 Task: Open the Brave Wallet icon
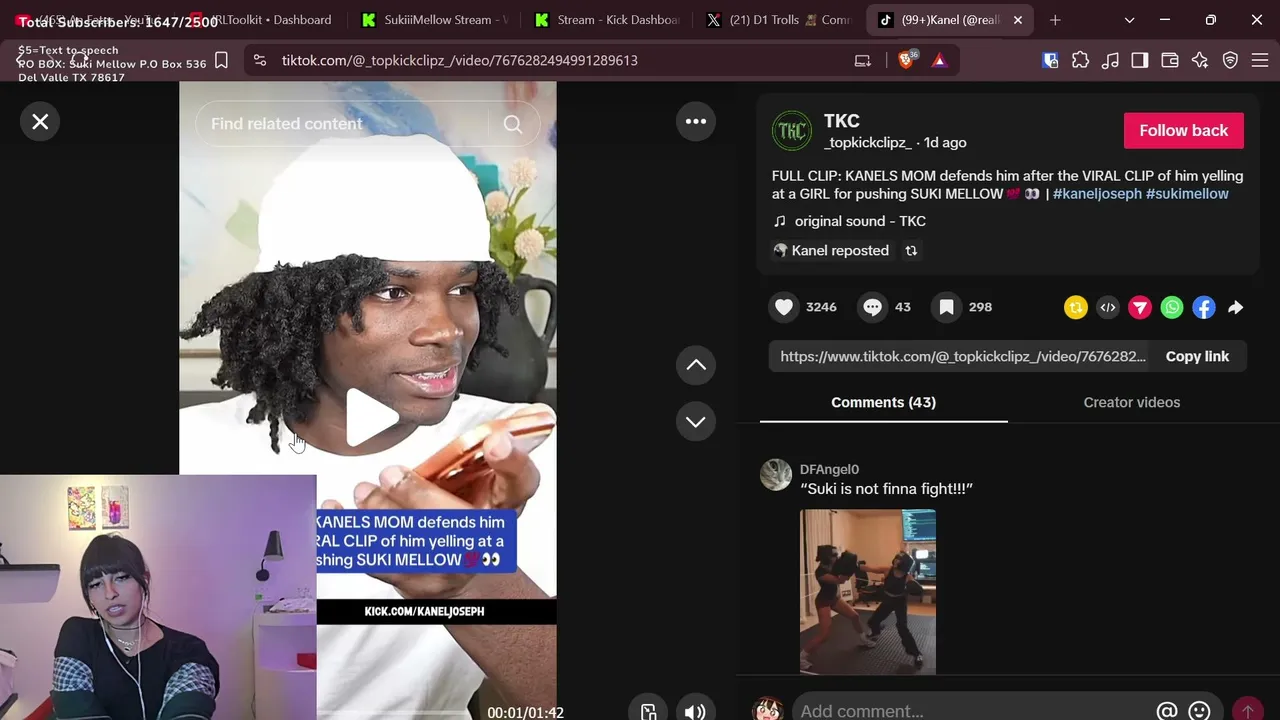pyautogui.click(x=1170, y=60)
